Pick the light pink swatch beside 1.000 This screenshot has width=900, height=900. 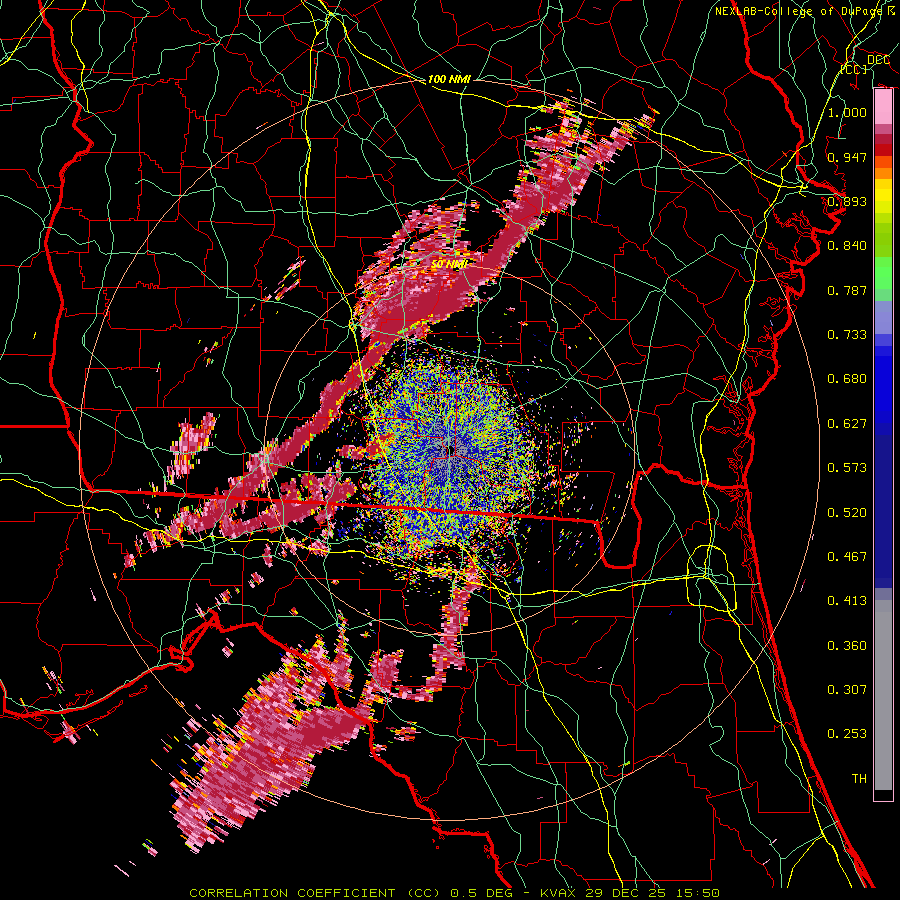tap(883, 107)
